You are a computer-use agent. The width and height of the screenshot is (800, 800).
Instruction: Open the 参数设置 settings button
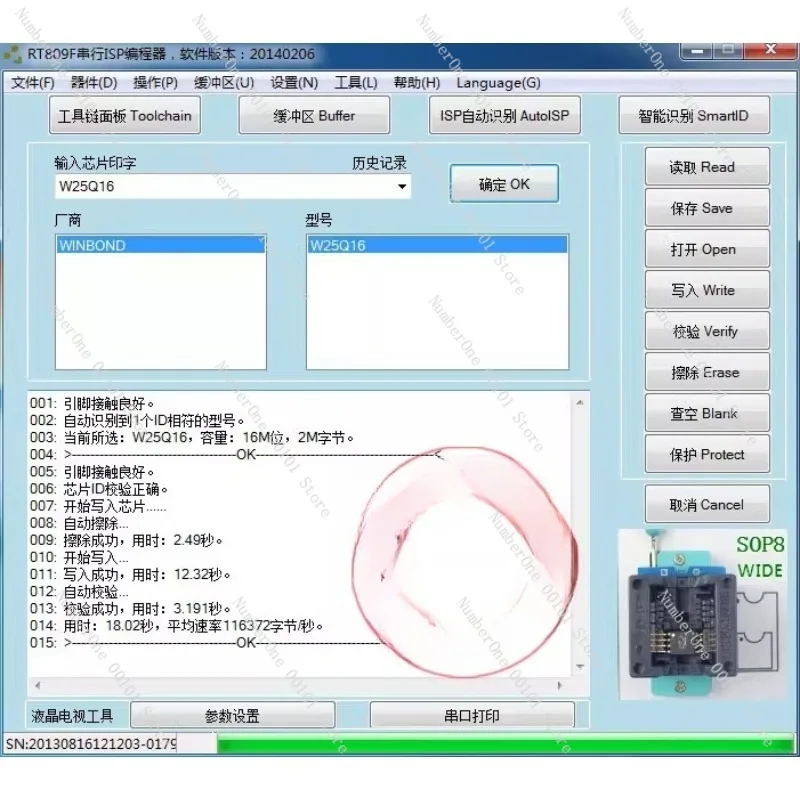point(233,715)
